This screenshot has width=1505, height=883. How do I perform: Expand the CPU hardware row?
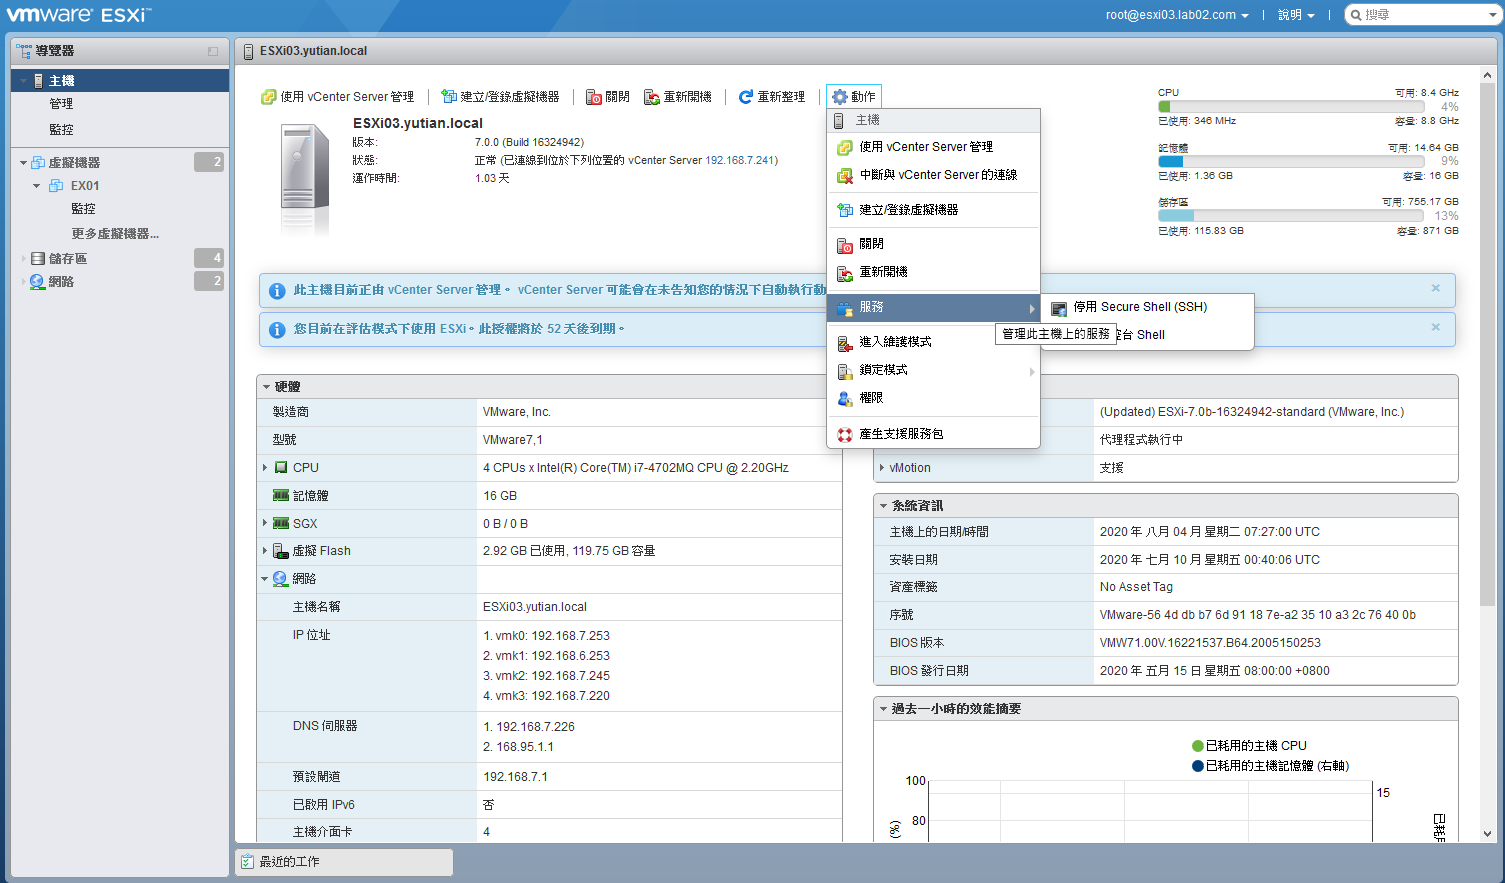tap(265, 468)
